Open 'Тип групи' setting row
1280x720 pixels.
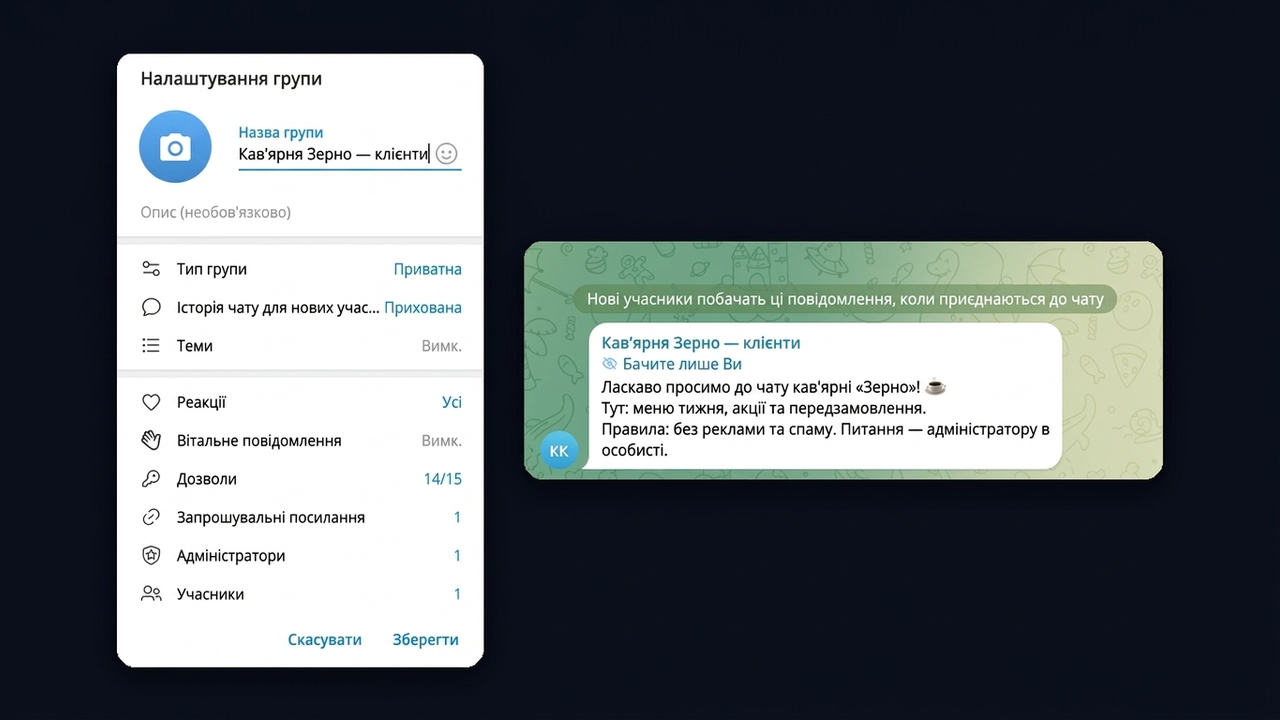(300, 269)
